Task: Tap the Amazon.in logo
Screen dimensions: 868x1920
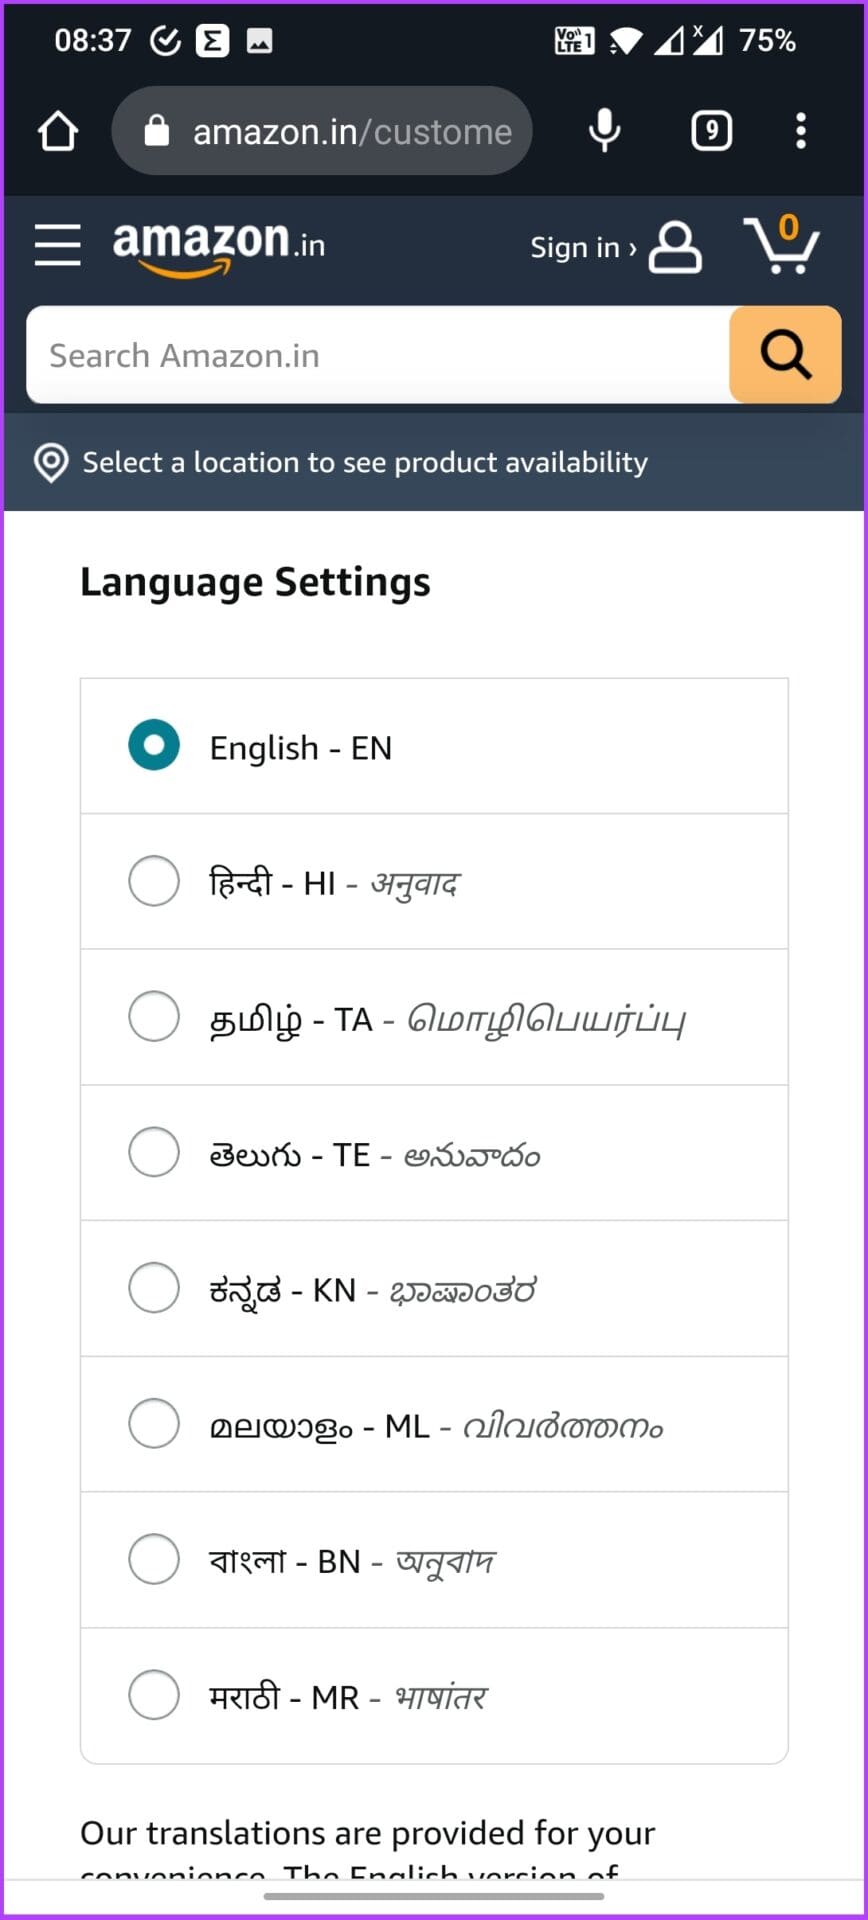Action: (218, 245)
